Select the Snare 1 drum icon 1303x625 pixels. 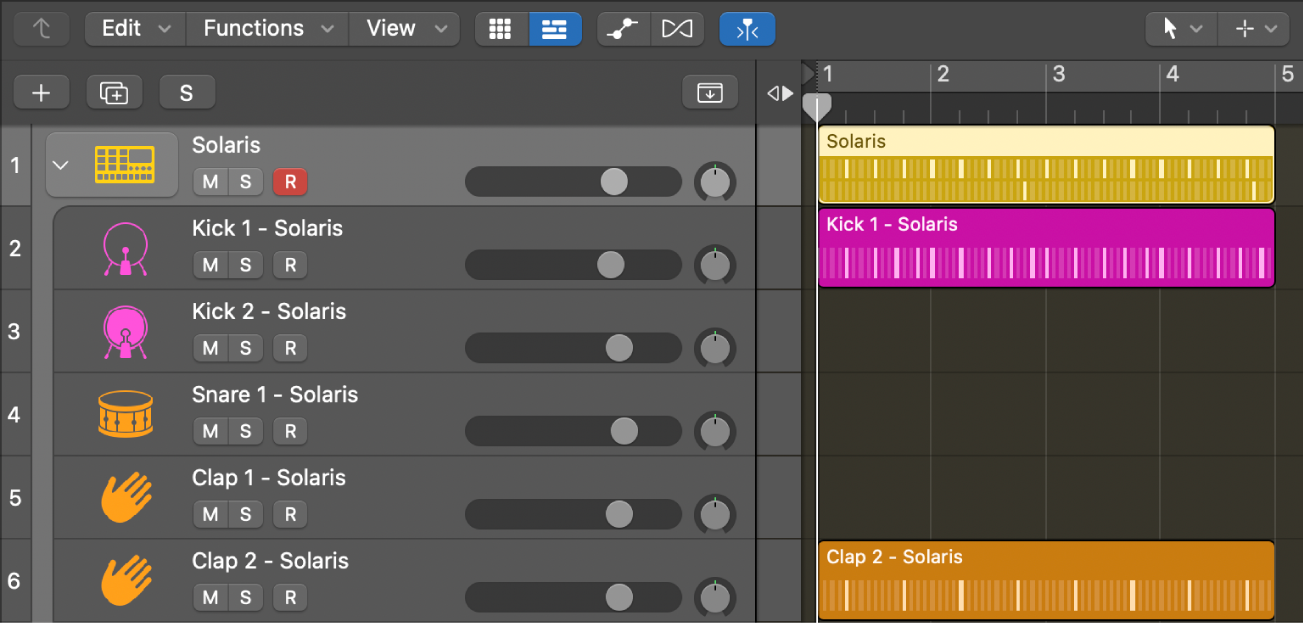[x=124, y=413]
